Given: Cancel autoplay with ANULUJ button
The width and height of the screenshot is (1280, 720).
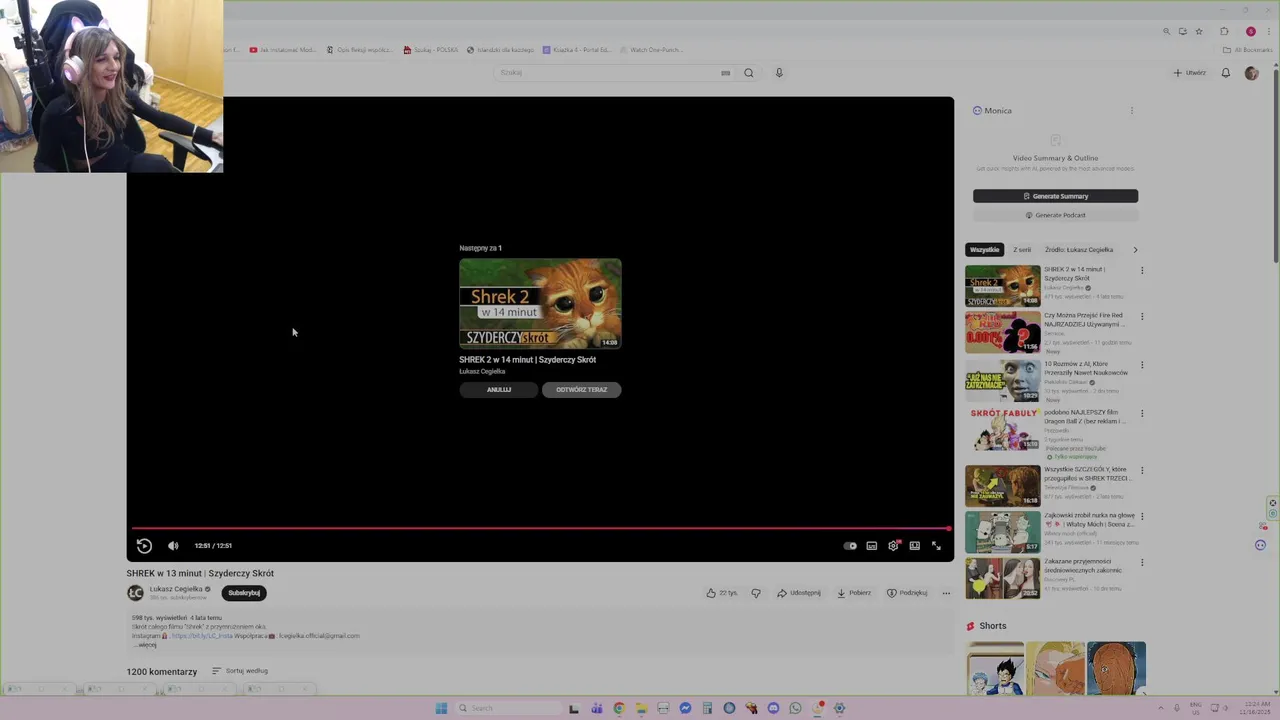Looking at the screenshot, I should (x=499, y=390).
